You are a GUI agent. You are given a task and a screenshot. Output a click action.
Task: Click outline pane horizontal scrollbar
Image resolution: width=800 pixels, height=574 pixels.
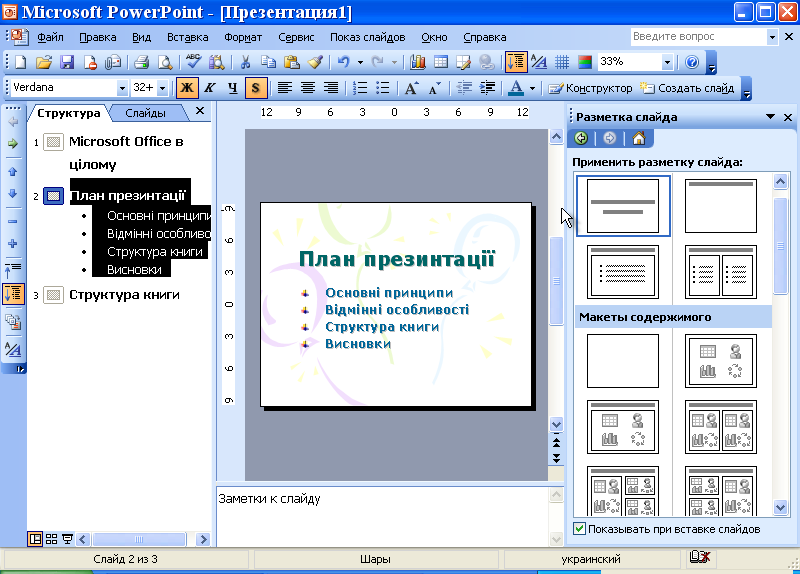138,539
